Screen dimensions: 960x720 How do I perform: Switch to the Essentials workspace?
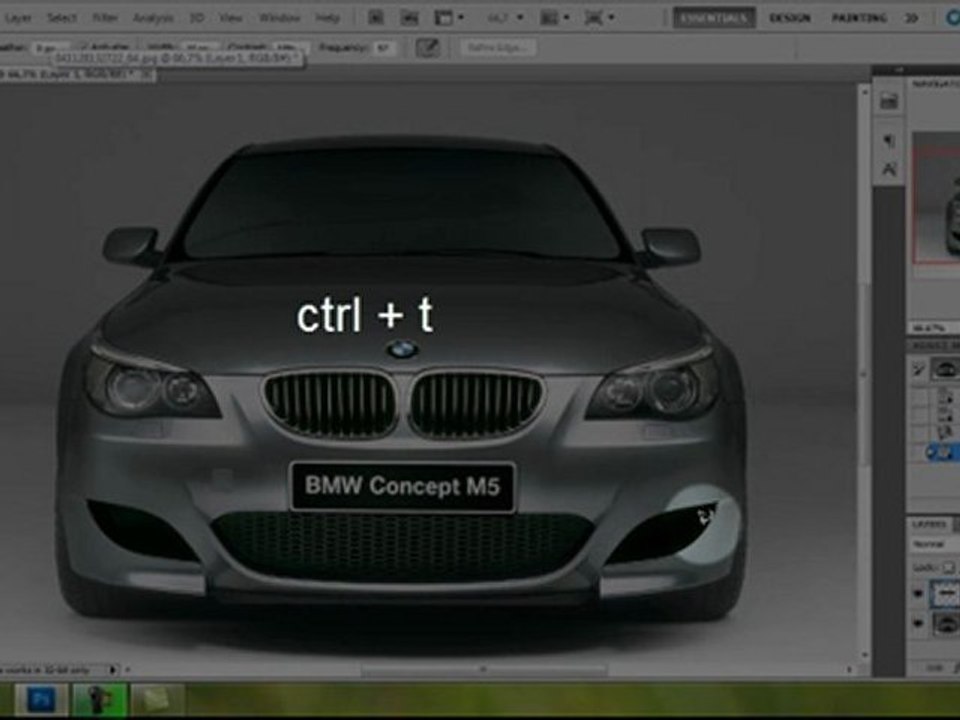pyautogui.click(x=714, y=18)
